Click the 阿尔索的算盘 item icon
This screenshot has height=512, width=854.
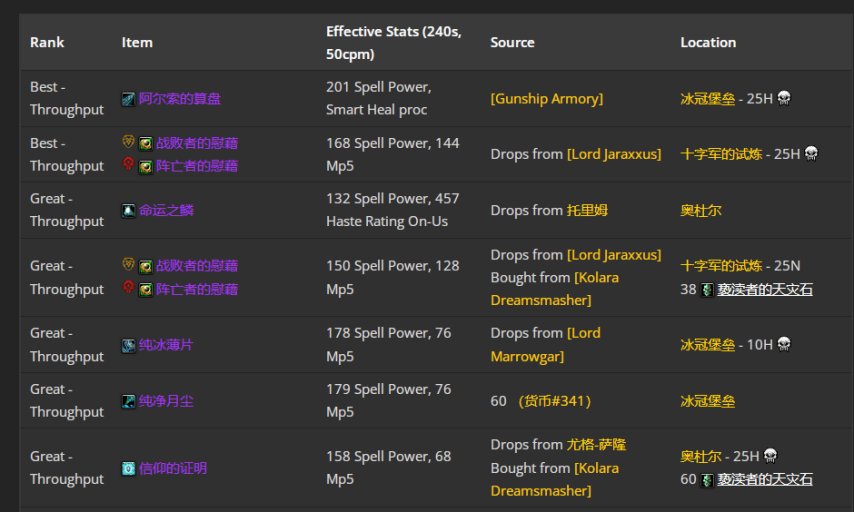pos(128,99)
